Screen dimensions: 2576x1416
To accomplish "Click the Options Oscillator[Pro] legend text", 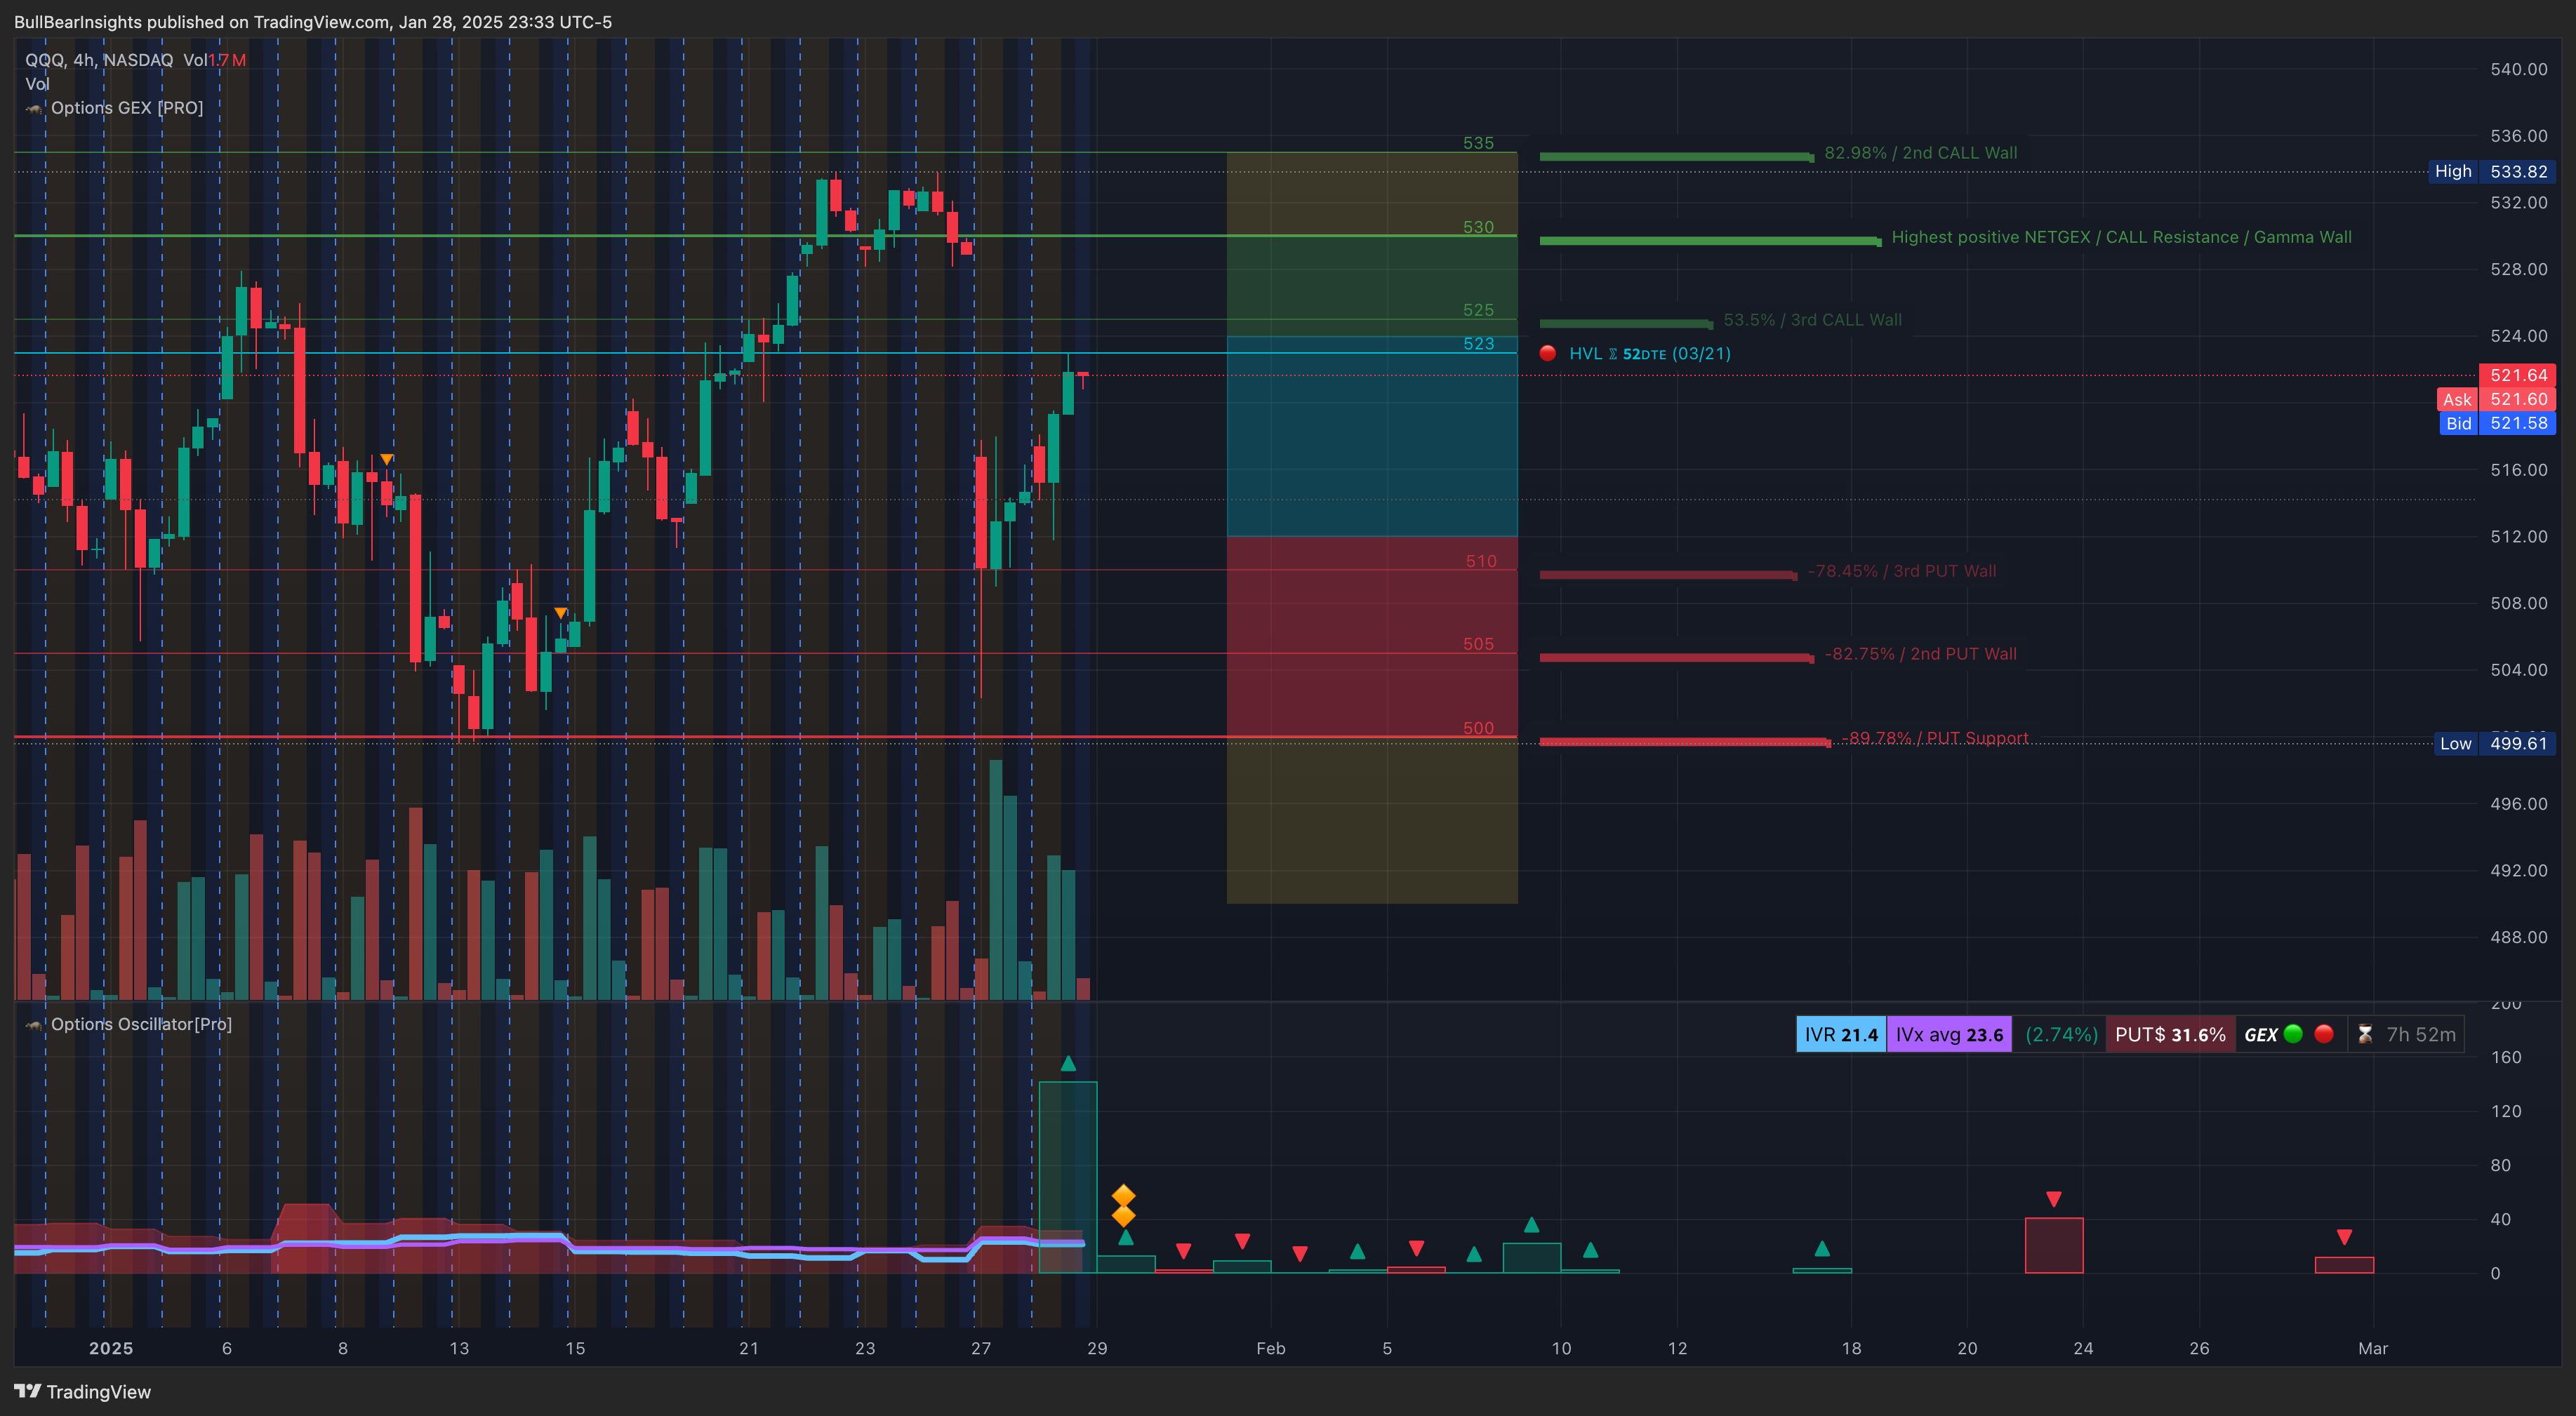I will (141, 1024).
